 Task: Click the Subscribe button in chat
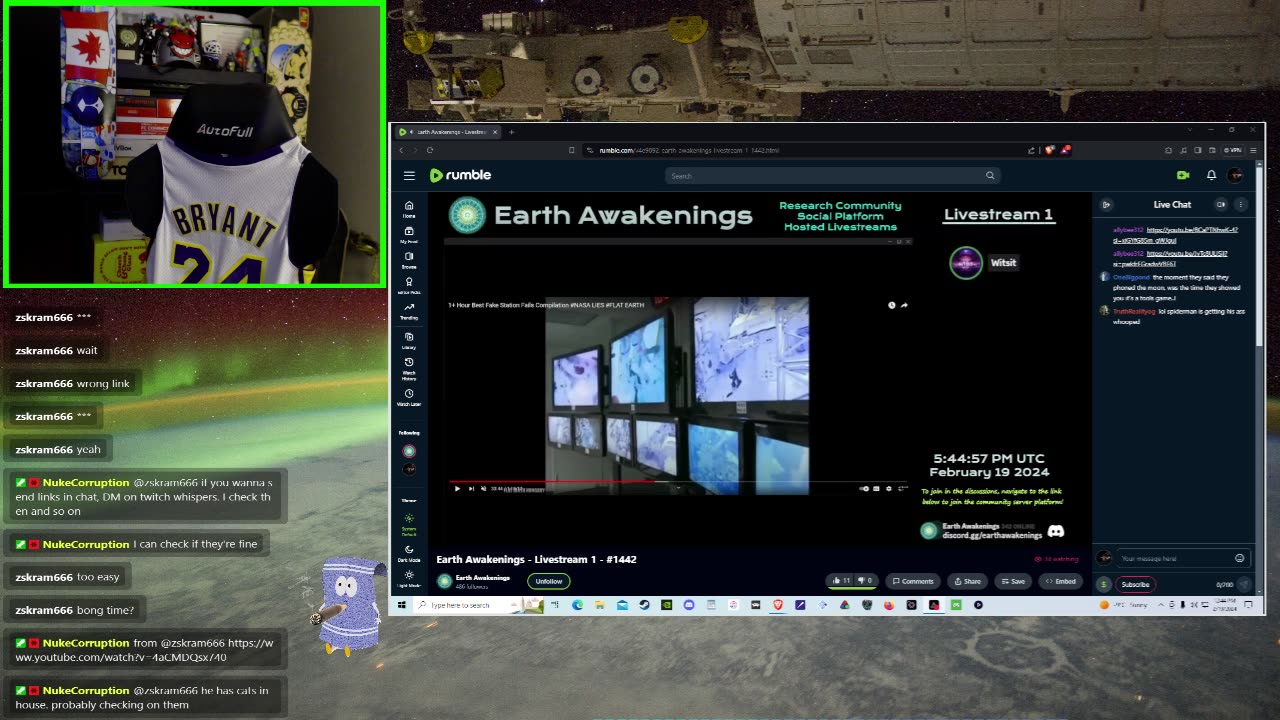[x=1135, y=584]
